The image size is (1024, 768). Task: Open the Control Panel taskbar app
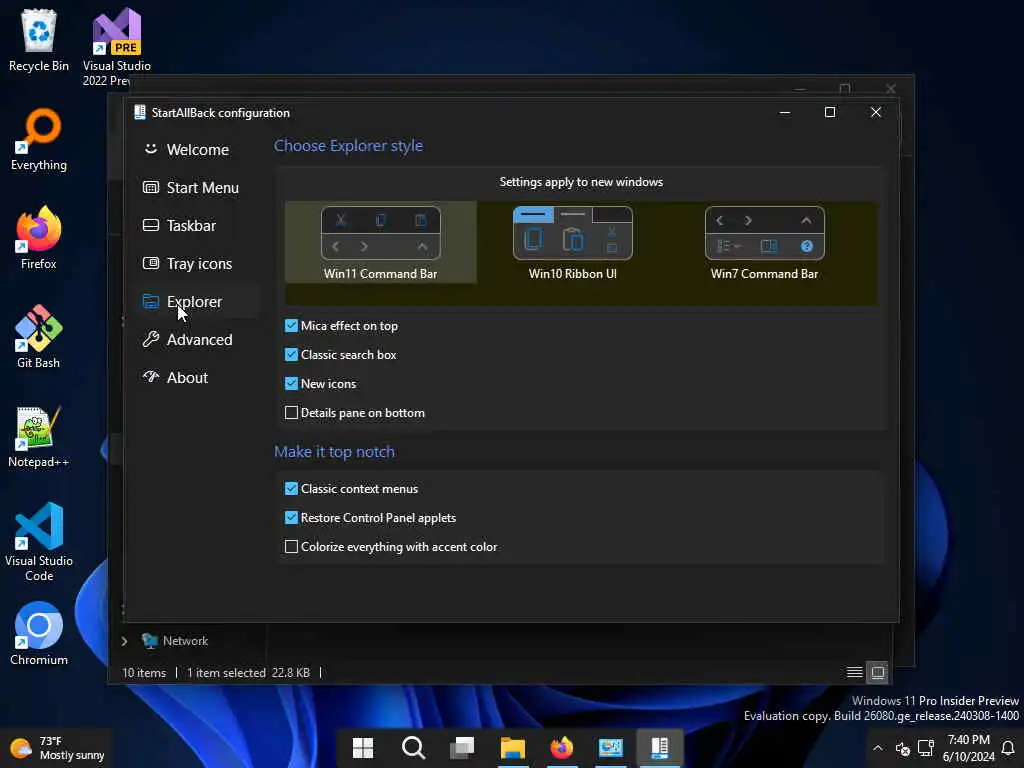click(611, 748)
